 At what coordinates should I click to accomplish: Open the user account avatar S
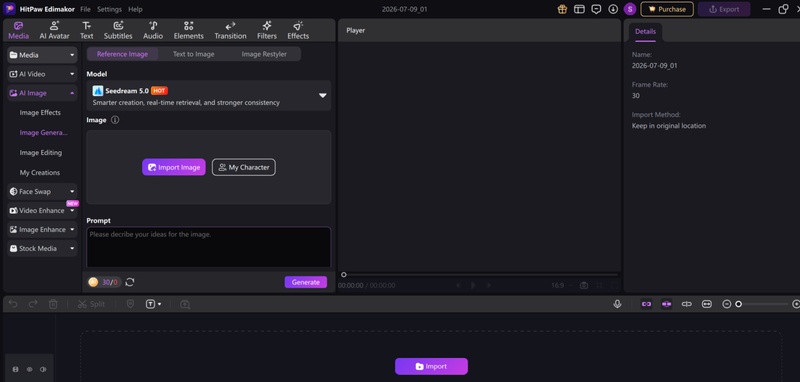coord(630,9)
